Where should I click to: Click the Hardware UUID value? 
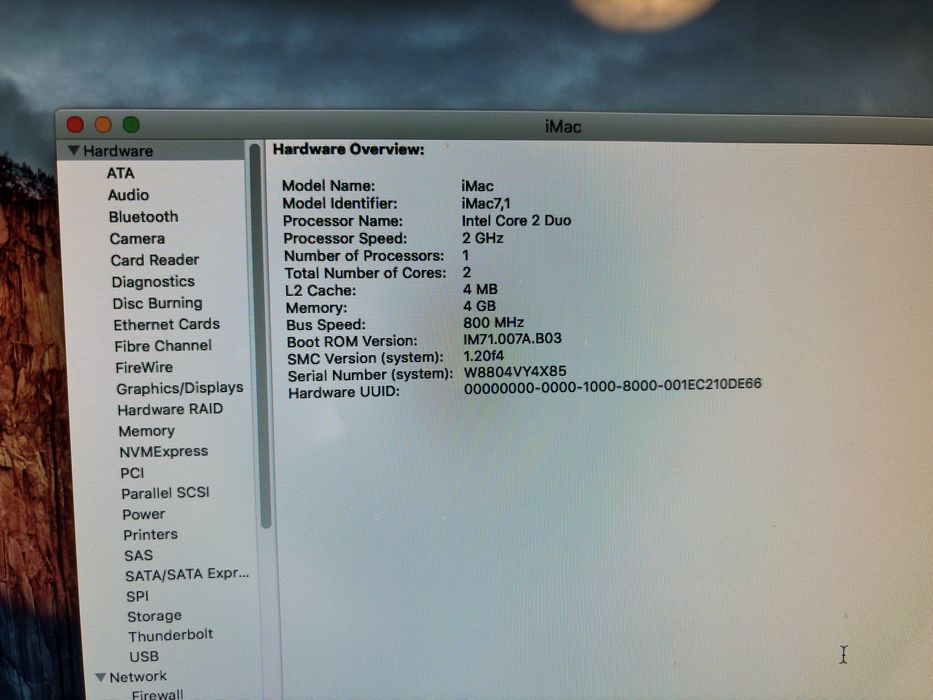(612, 386)
